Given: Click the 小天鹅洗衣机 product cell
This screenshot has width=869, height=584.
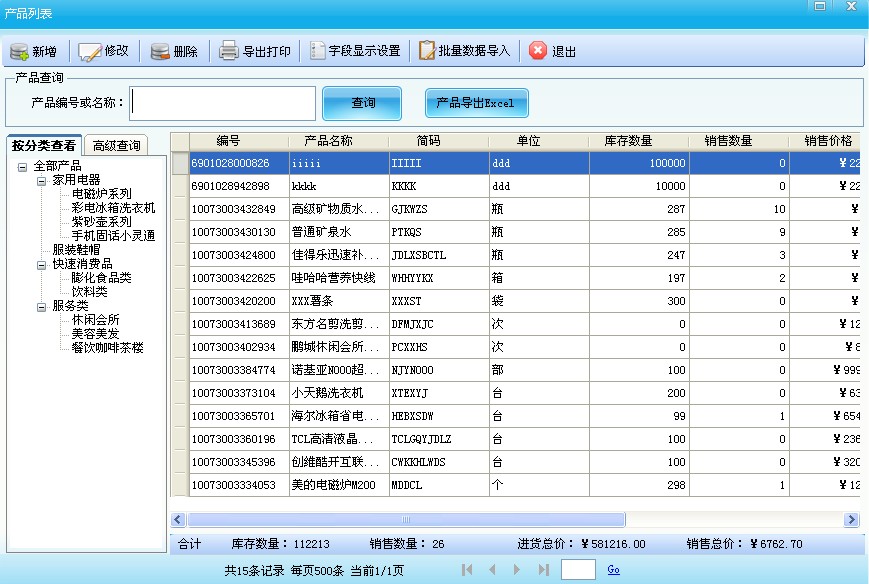Looking at the screenshot, I should tap(339, 393).
